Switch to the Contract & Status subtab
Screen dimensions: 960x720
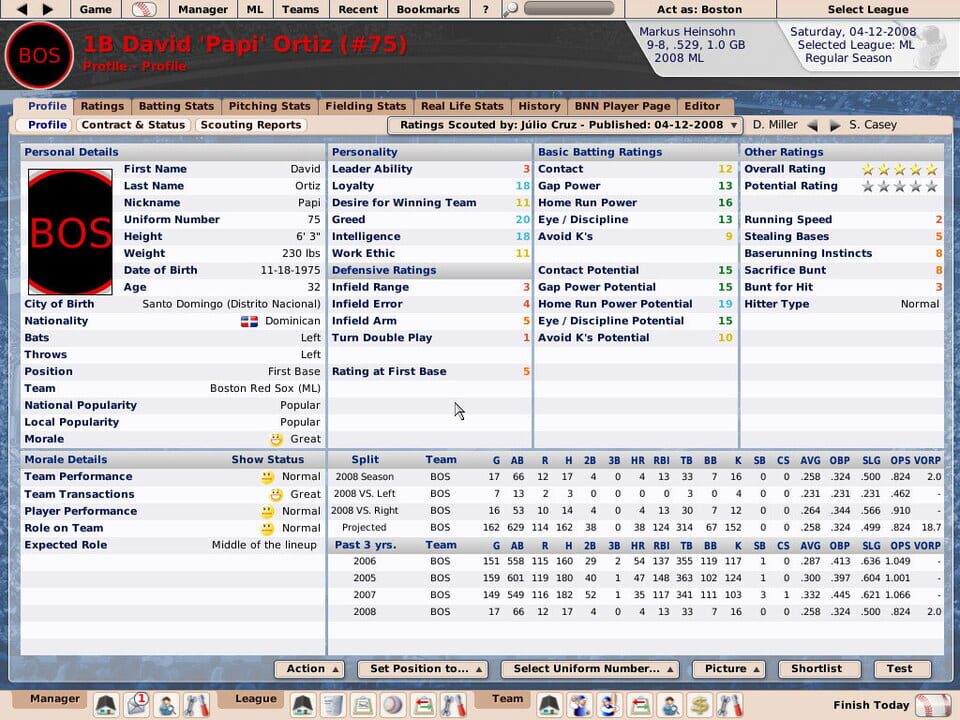click(x=132, y=124)
